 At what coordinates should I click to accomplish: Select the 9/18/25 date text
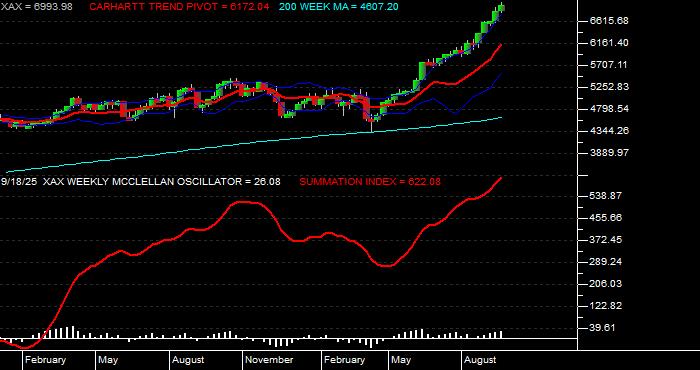click(19, 182)
